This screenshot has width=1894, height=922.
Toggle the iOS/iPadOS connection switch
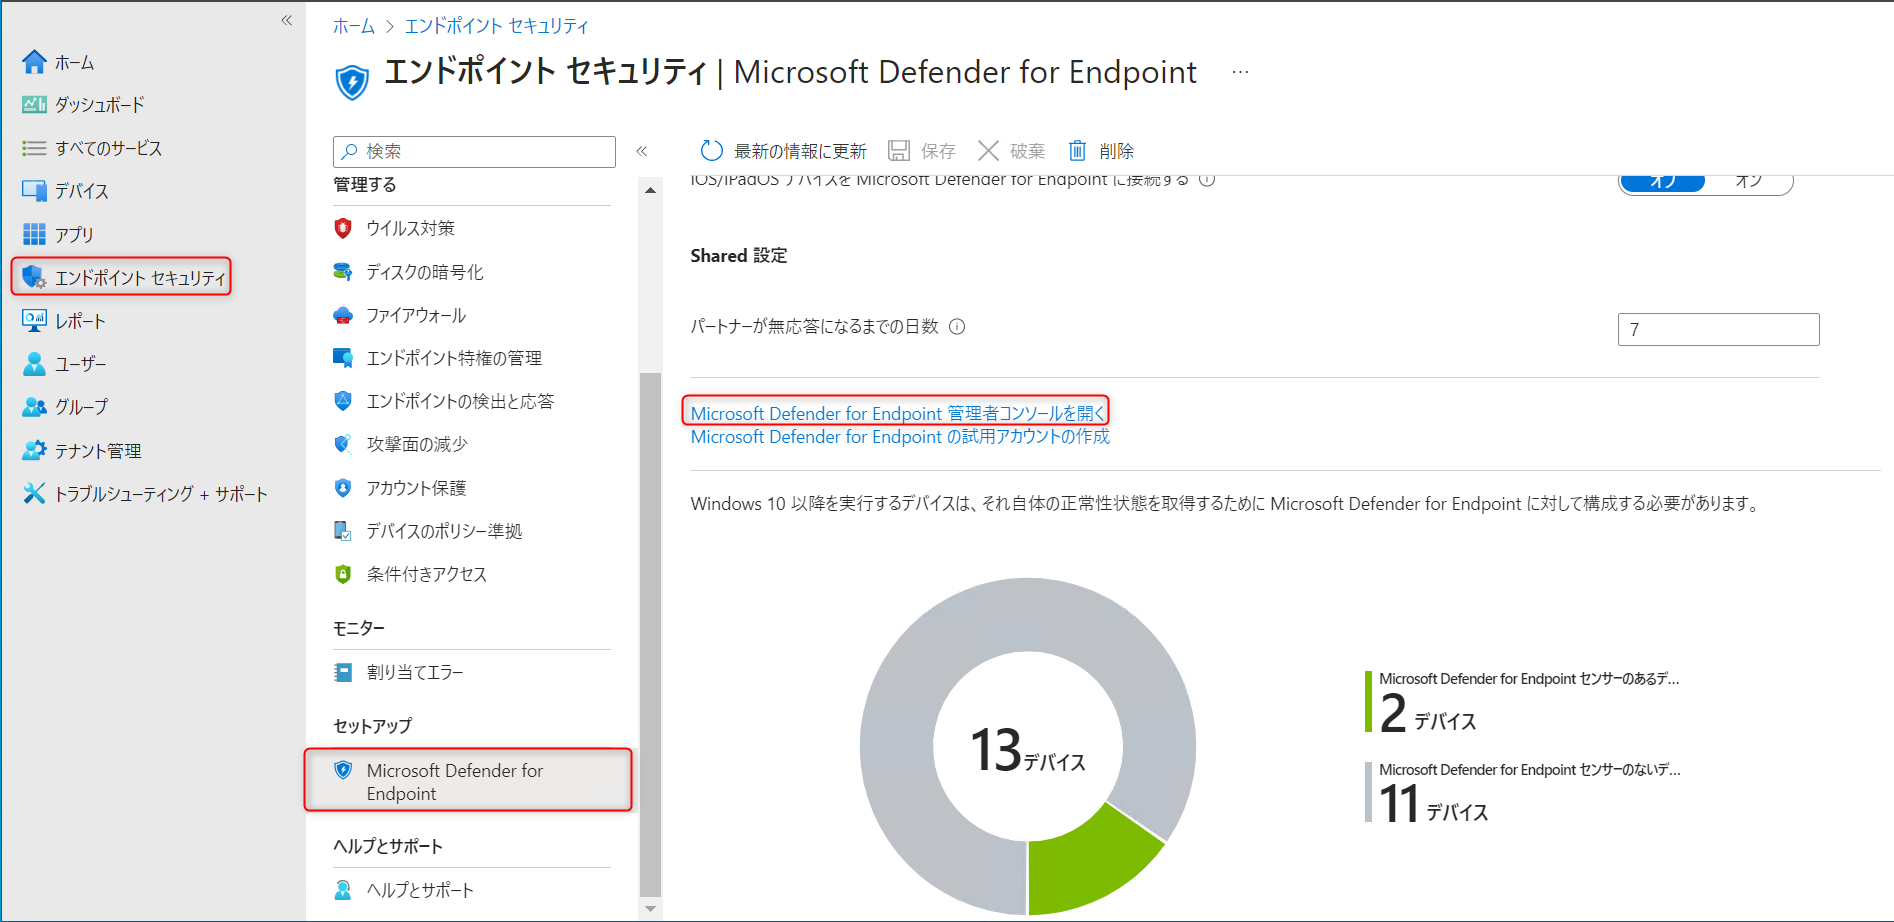[x=1704, y=182]
